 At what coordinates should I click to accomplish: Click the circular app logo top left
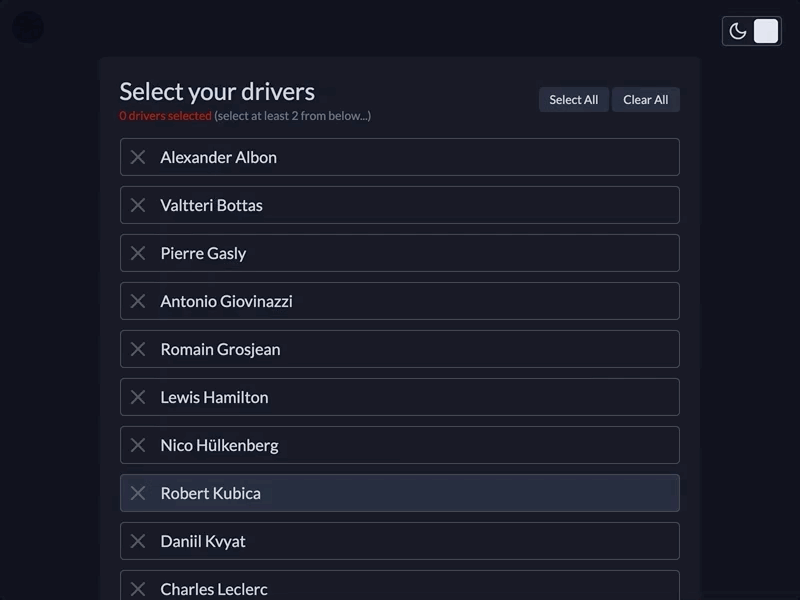point(27,27)
